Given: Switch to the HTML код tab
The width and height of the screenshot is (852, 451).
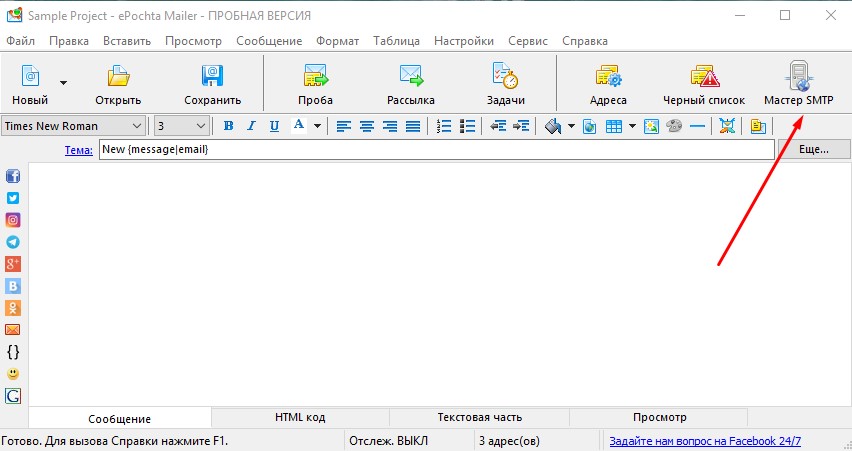Looking at the screenshot, I should 300,417.
